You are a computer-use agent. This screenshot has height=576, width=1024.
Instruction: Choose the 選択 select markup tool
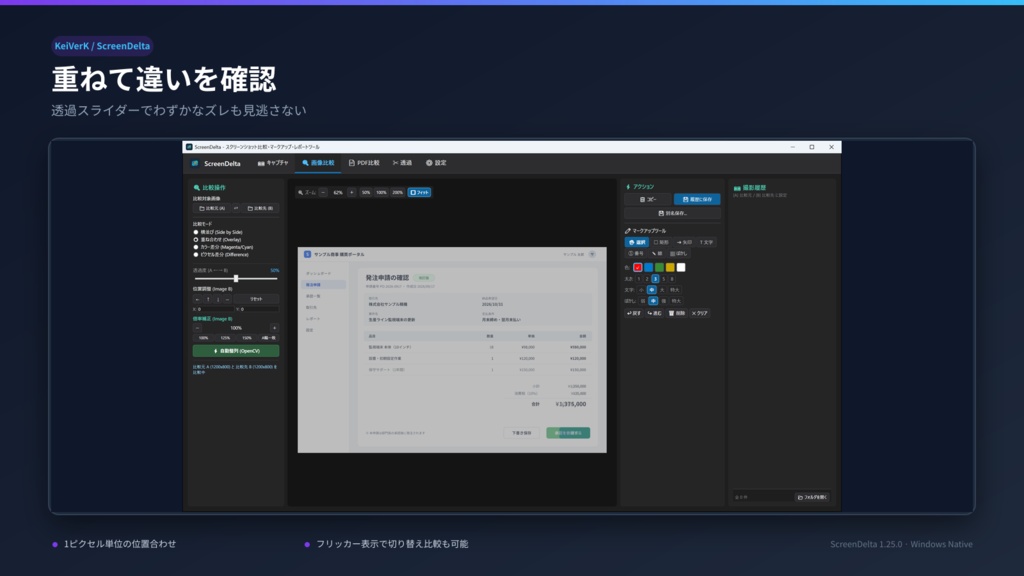point(637,242)
